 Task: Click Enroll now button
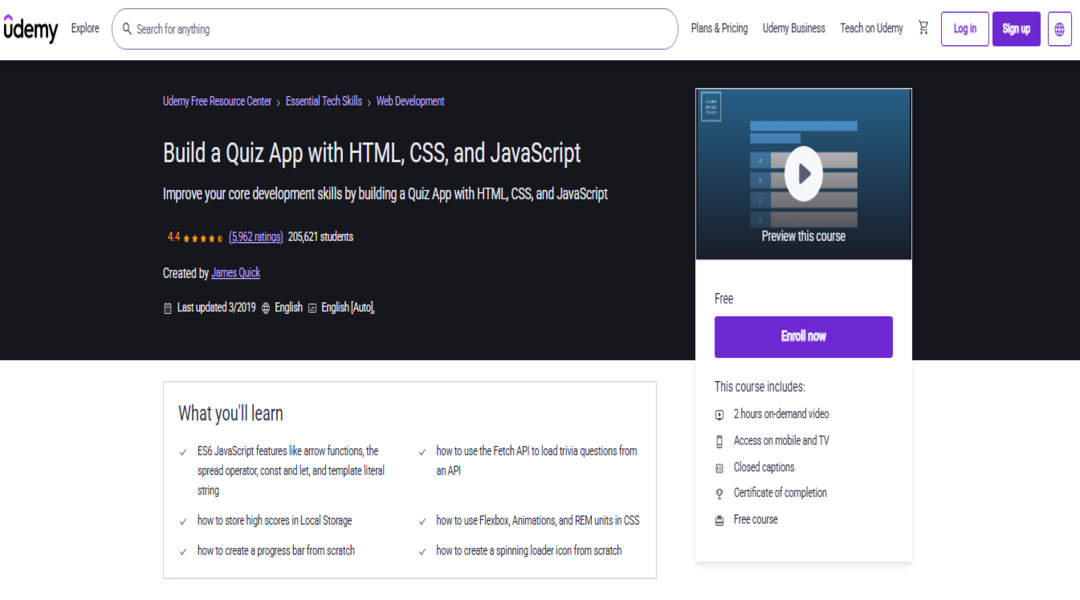803,337
